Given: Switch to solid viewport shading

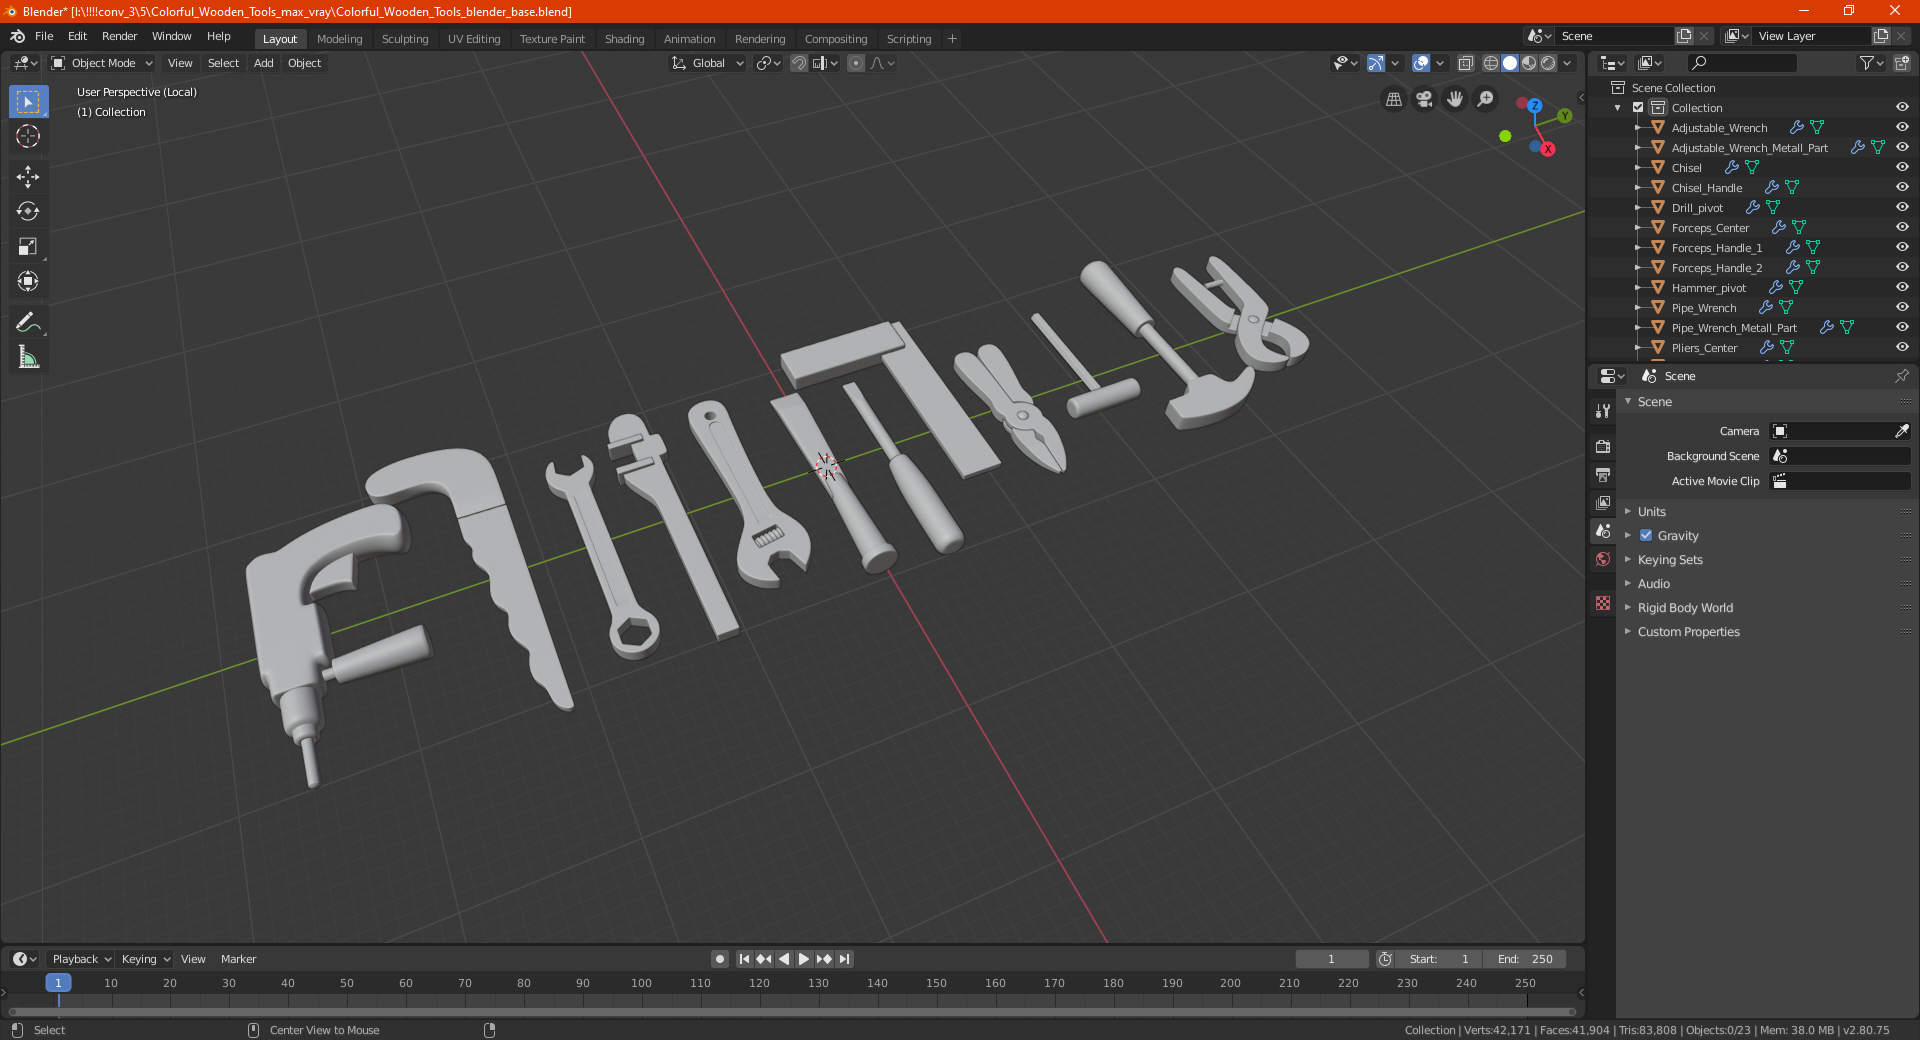Looking at the screenshot, I should [1510, 63].
